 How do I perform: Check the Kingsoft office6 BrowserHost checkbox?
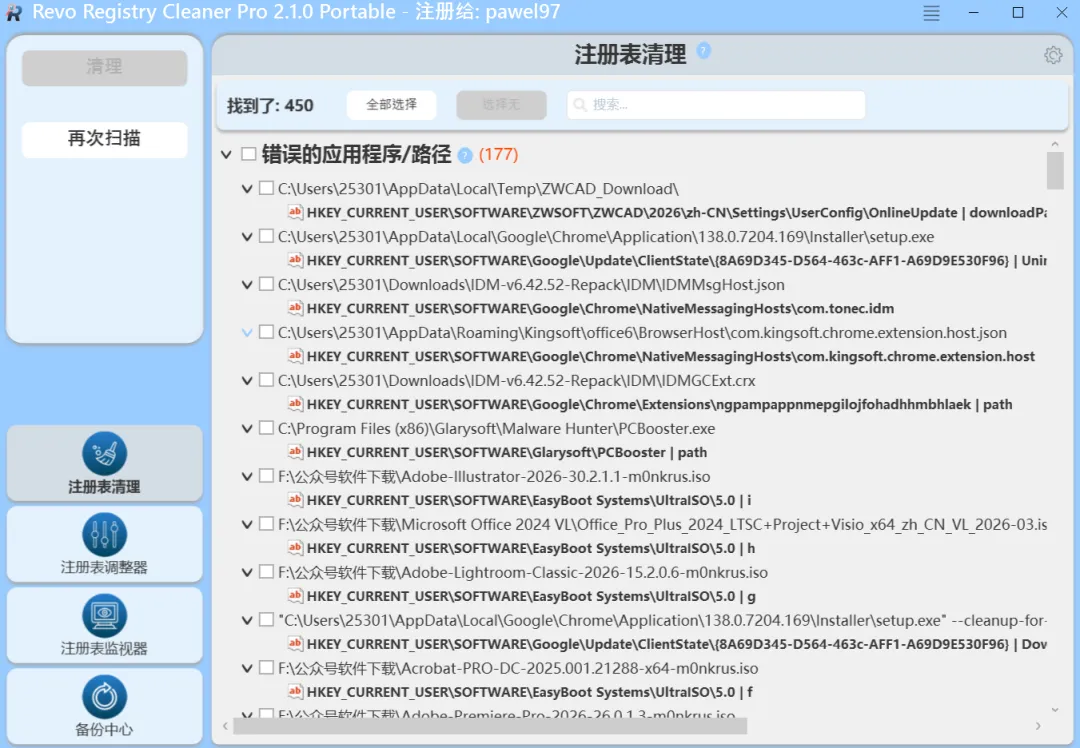coord(267,332)
